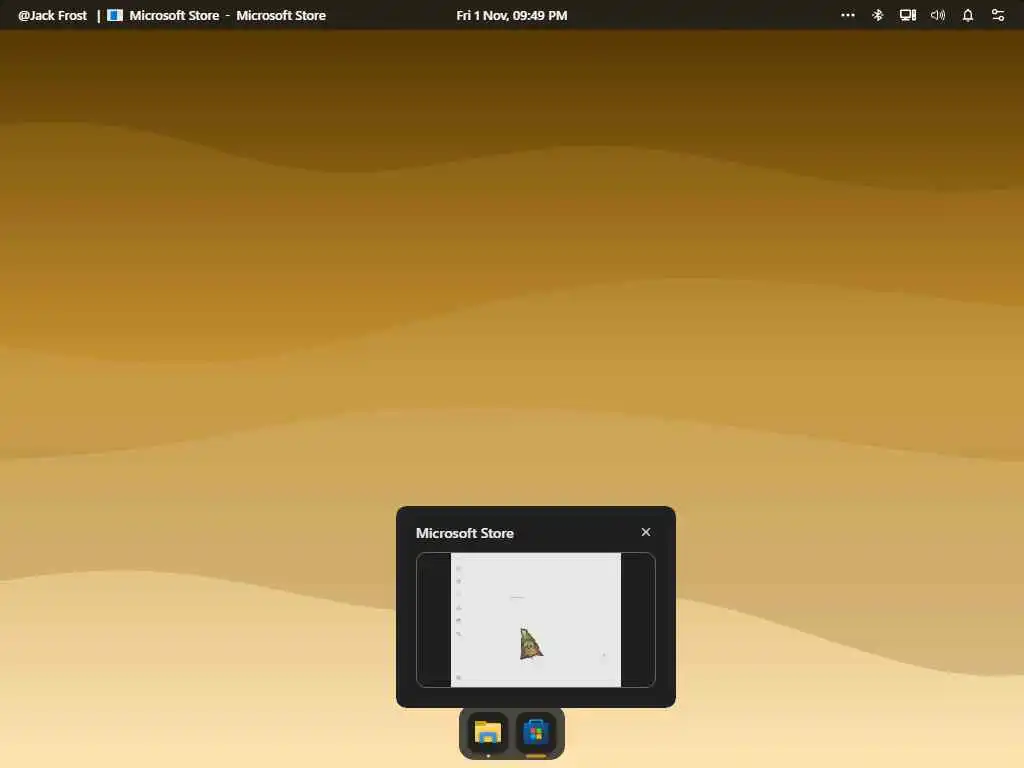Open File Explorer from the dock
The height and width of the screenshot is (768, 1024).
[x=487, y=733]
